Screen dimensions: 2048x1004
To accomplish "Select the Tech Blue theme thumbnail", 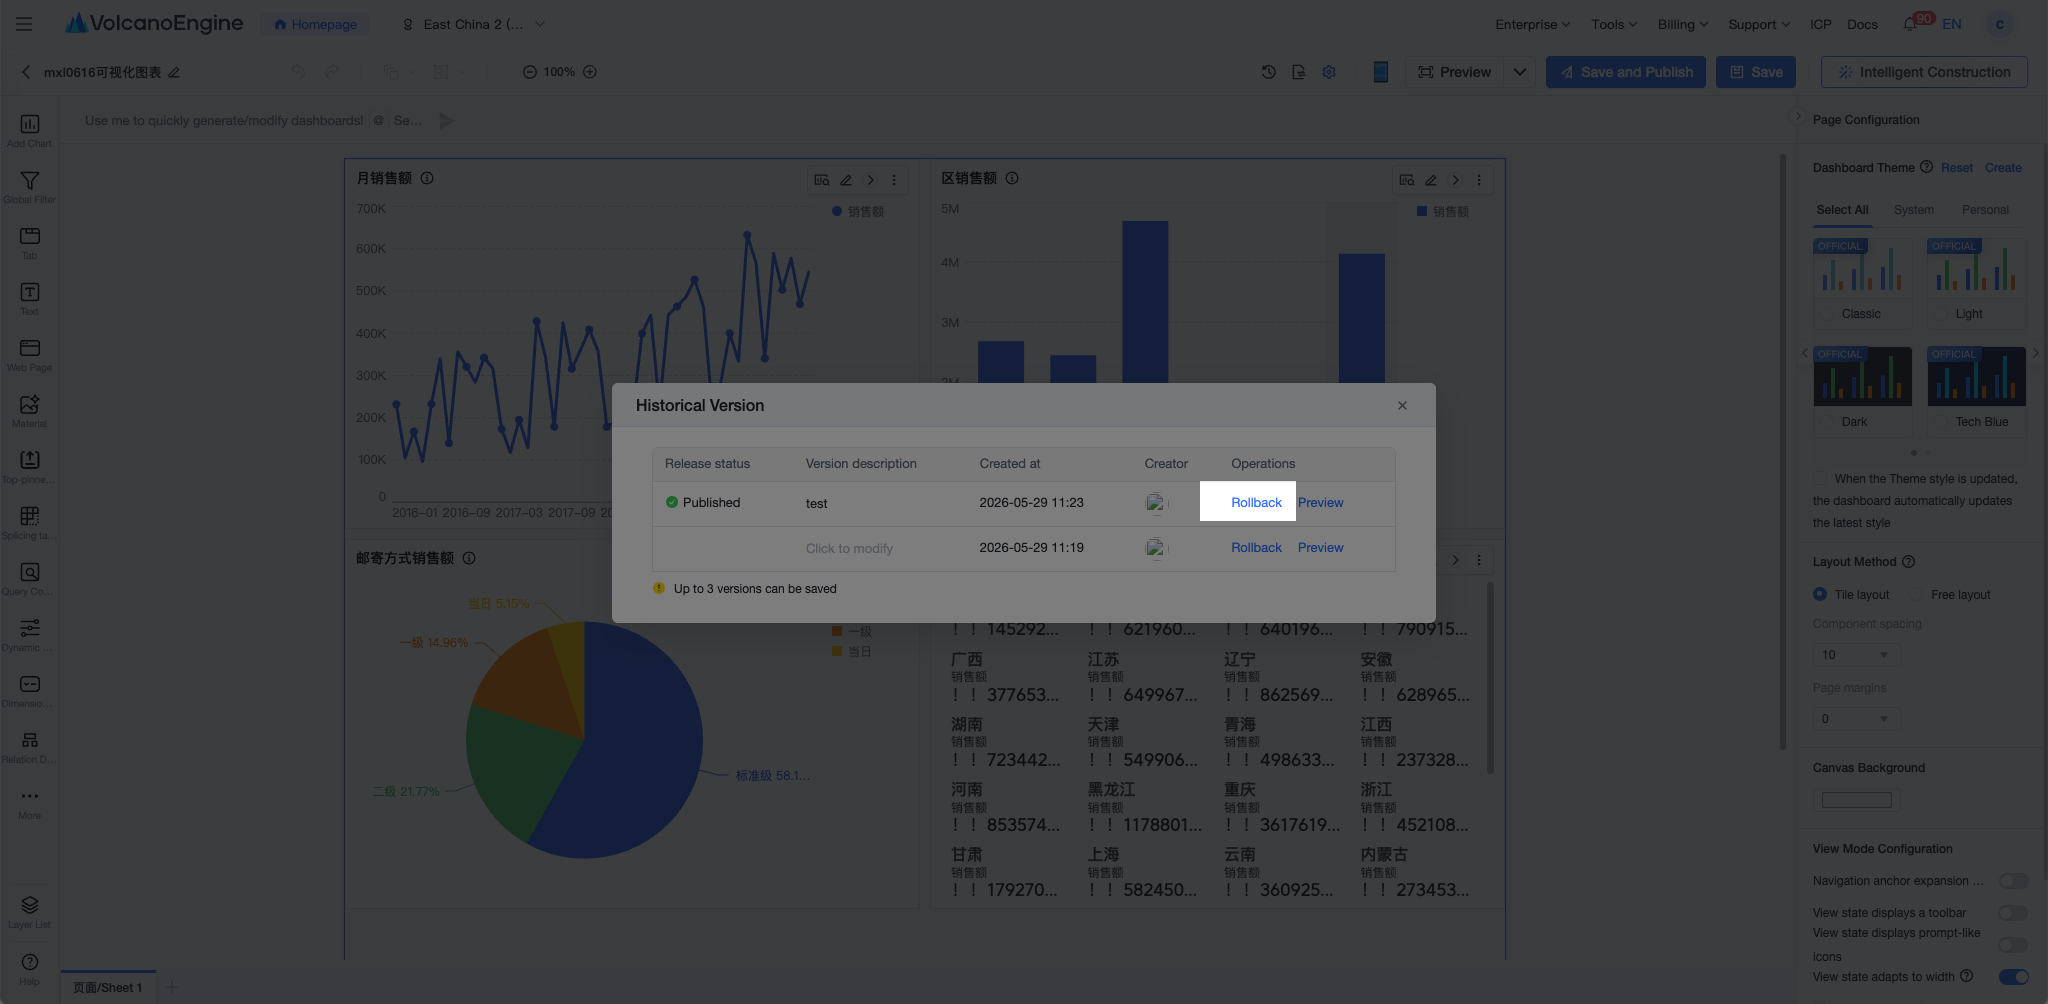I will (x=1976, y=377).
